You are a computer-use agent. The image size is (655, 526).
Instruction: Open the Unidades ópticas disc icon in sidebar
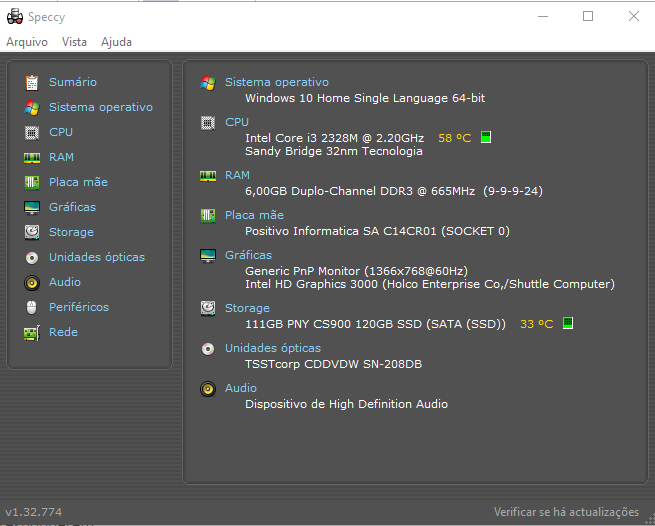32,258
